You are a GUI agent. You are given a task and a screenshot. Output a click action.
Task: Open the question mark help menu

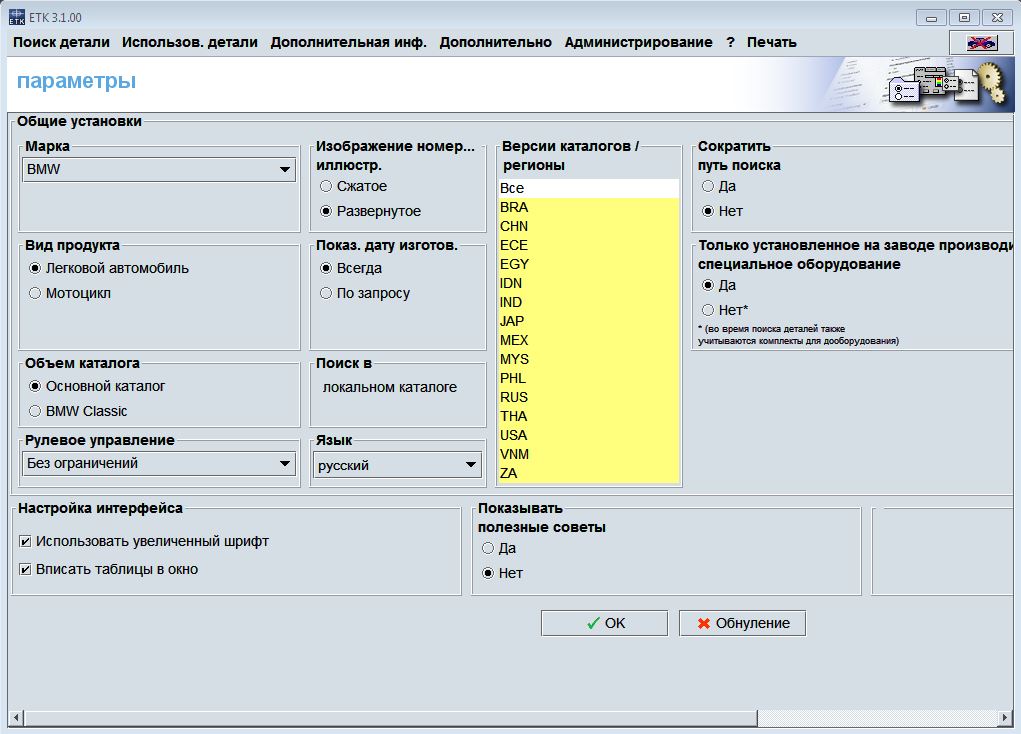pos(731,42)
